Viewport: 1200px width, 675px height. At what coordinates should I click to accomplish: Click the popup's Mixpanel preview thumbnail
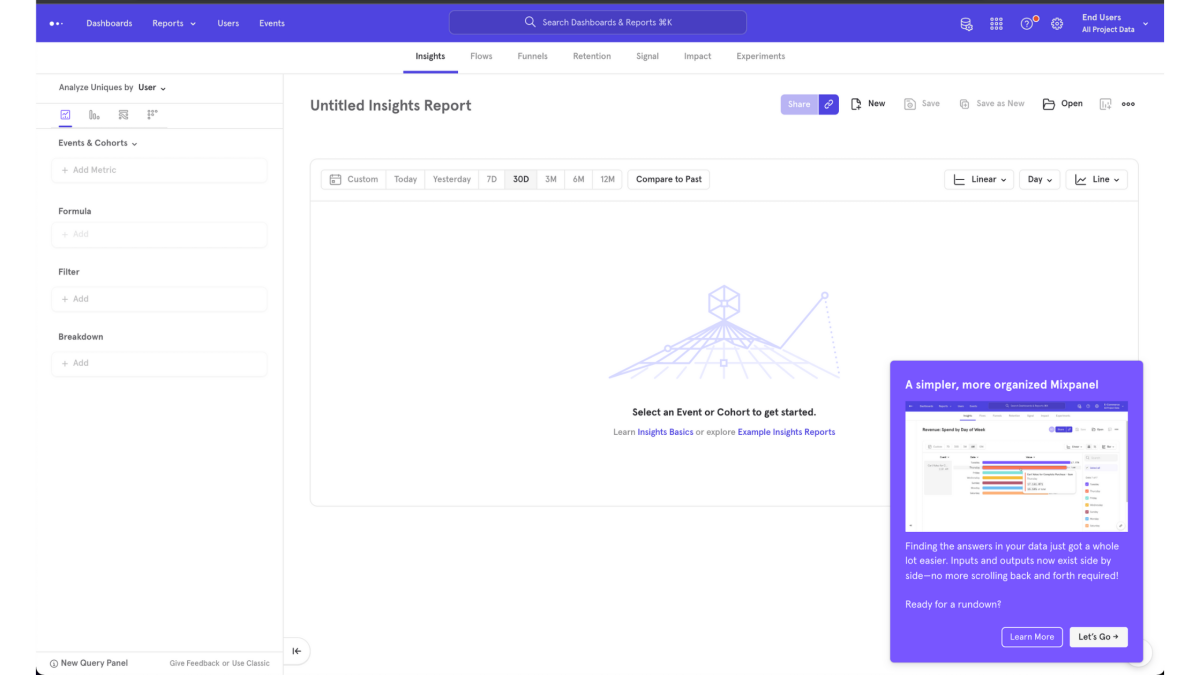[x=1016, y=466]
